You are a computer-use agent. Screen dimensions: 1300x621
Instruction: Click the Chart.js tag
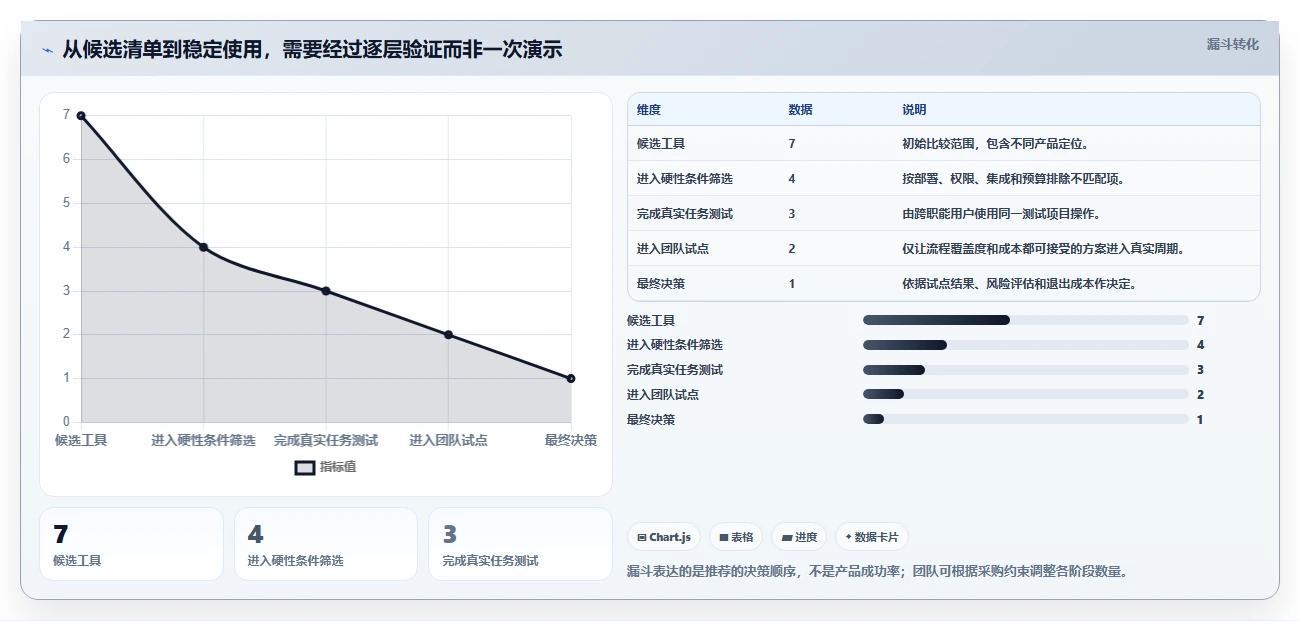[664, 537]
